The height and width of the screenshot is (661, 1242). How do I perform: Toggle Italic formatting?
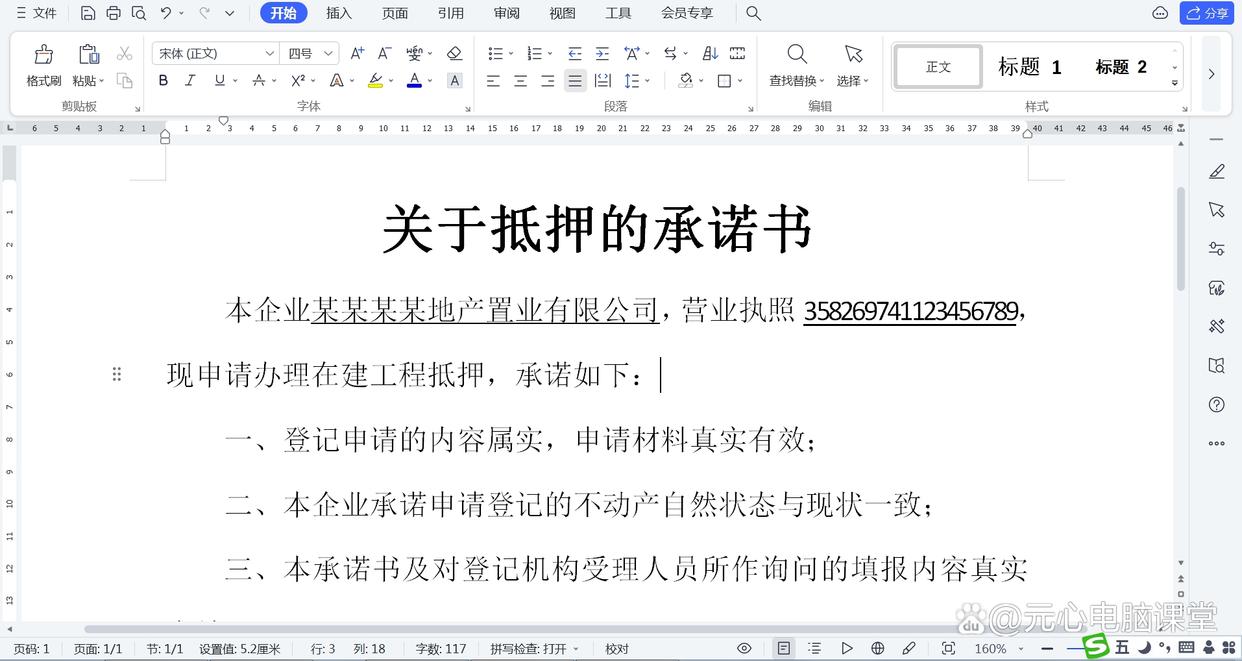point(190,80)
